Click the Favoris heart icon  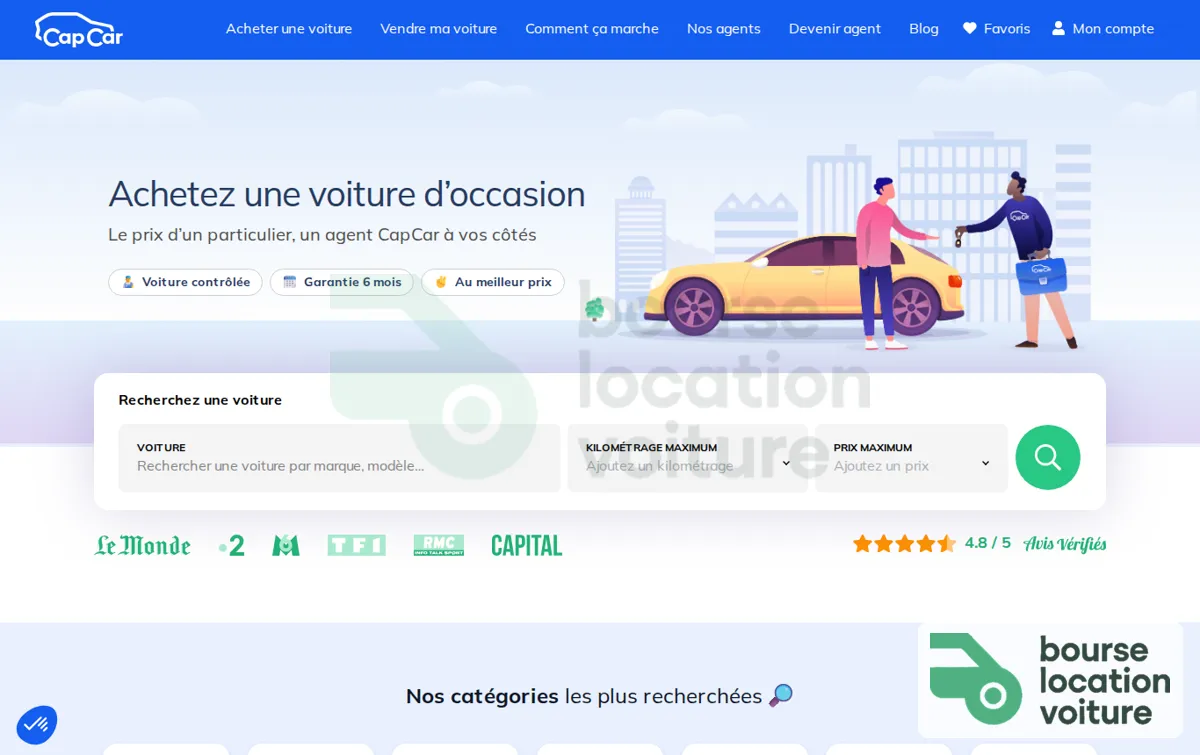click(970, 29)
